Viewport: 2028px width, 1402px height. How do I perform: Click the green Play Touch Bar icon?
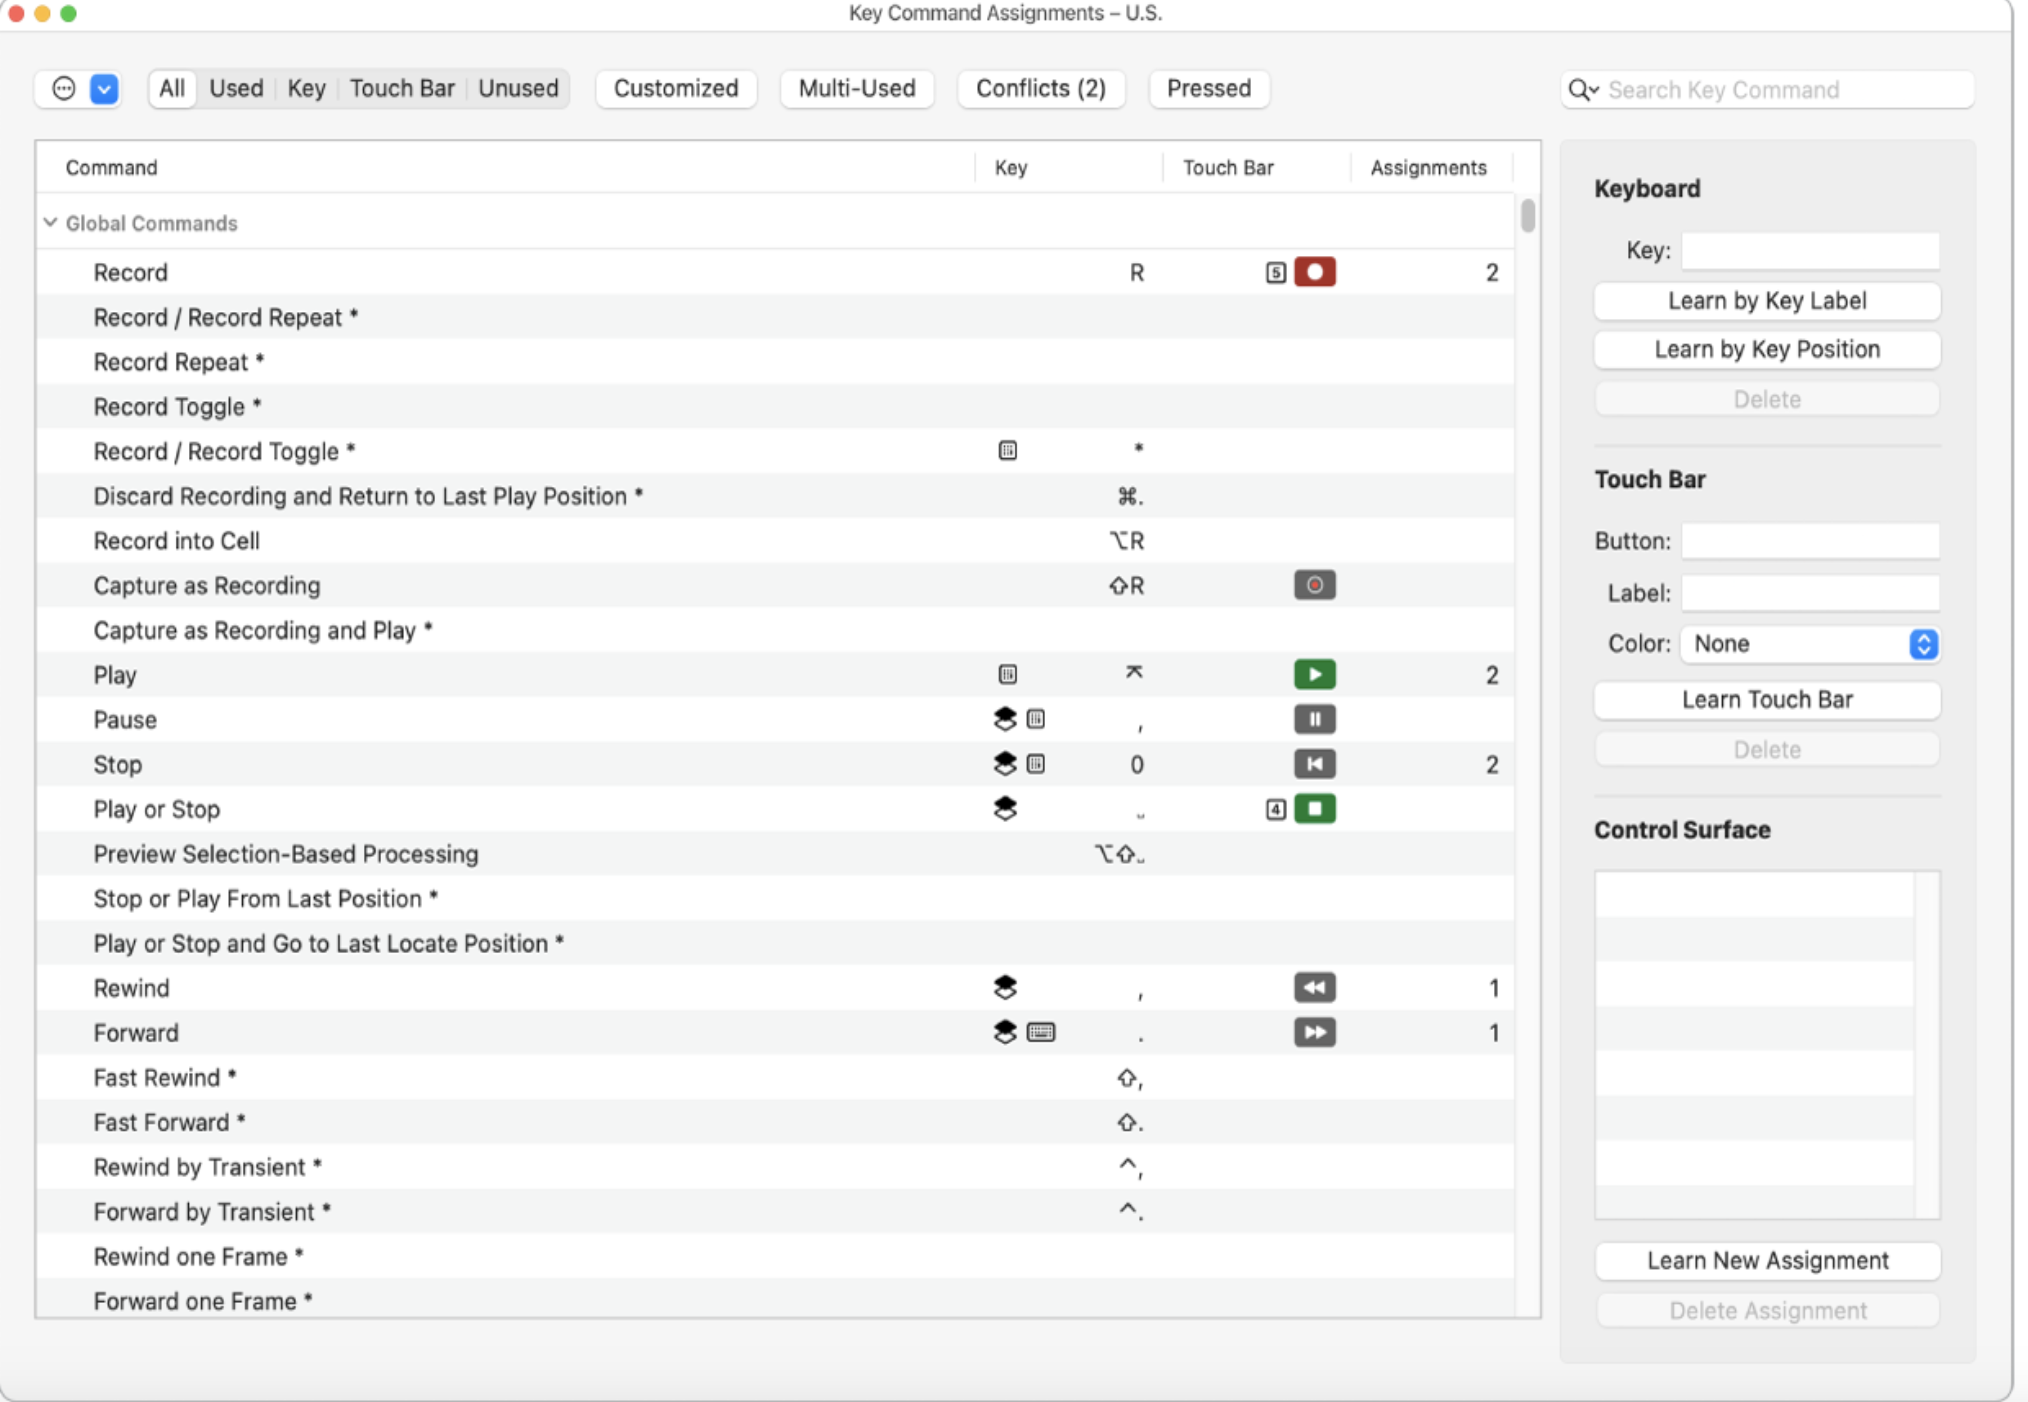pyautogui.click(x=1314, y=675)
